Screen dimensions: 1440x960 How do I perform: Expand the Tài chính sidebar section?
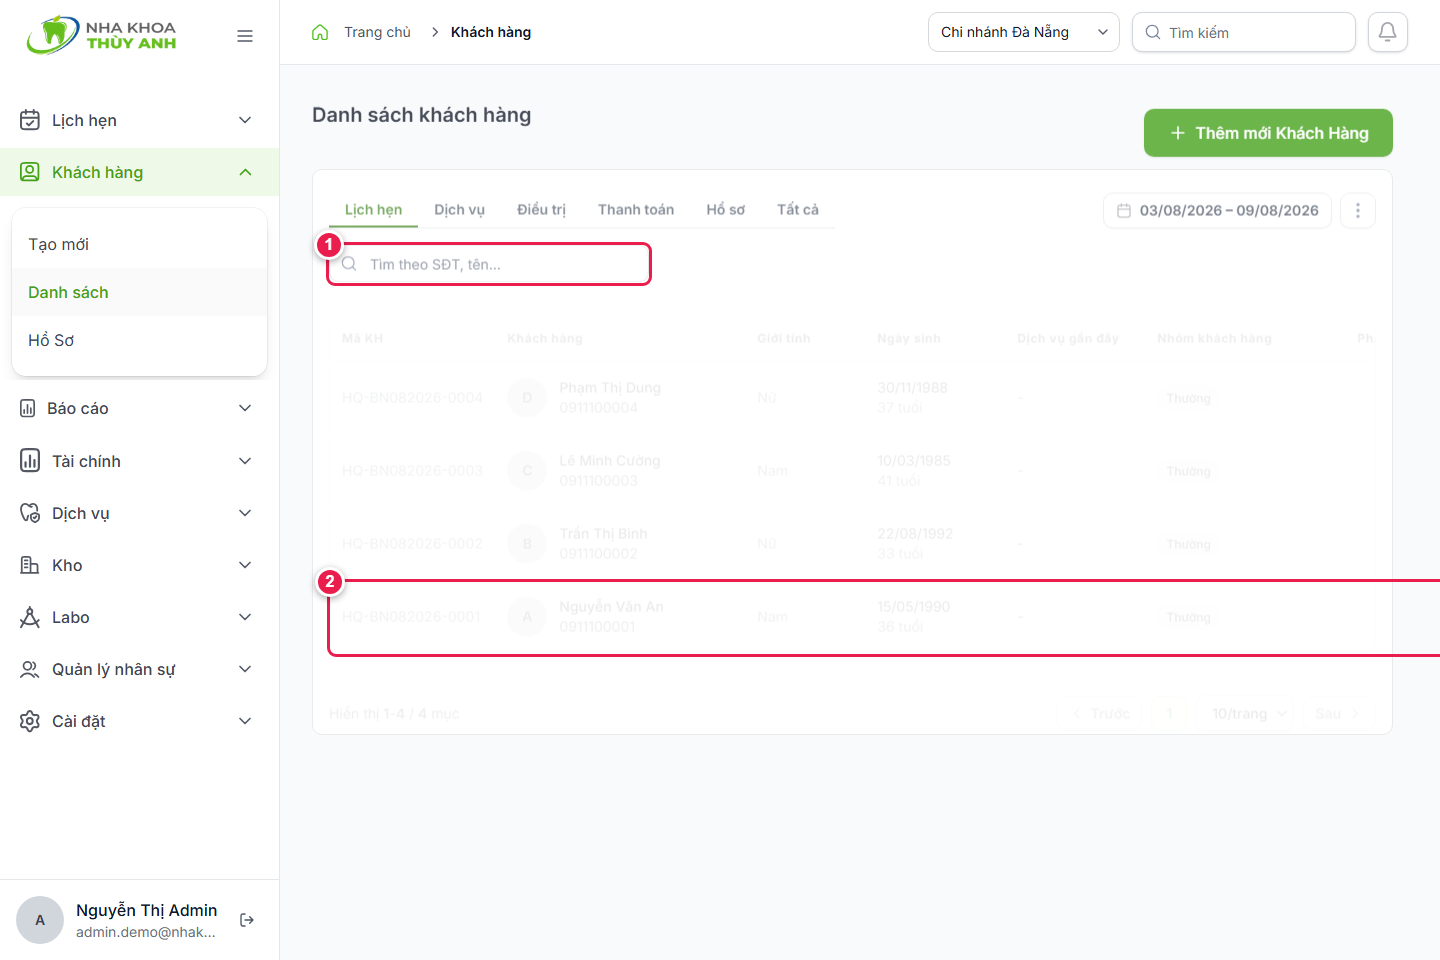245,461
